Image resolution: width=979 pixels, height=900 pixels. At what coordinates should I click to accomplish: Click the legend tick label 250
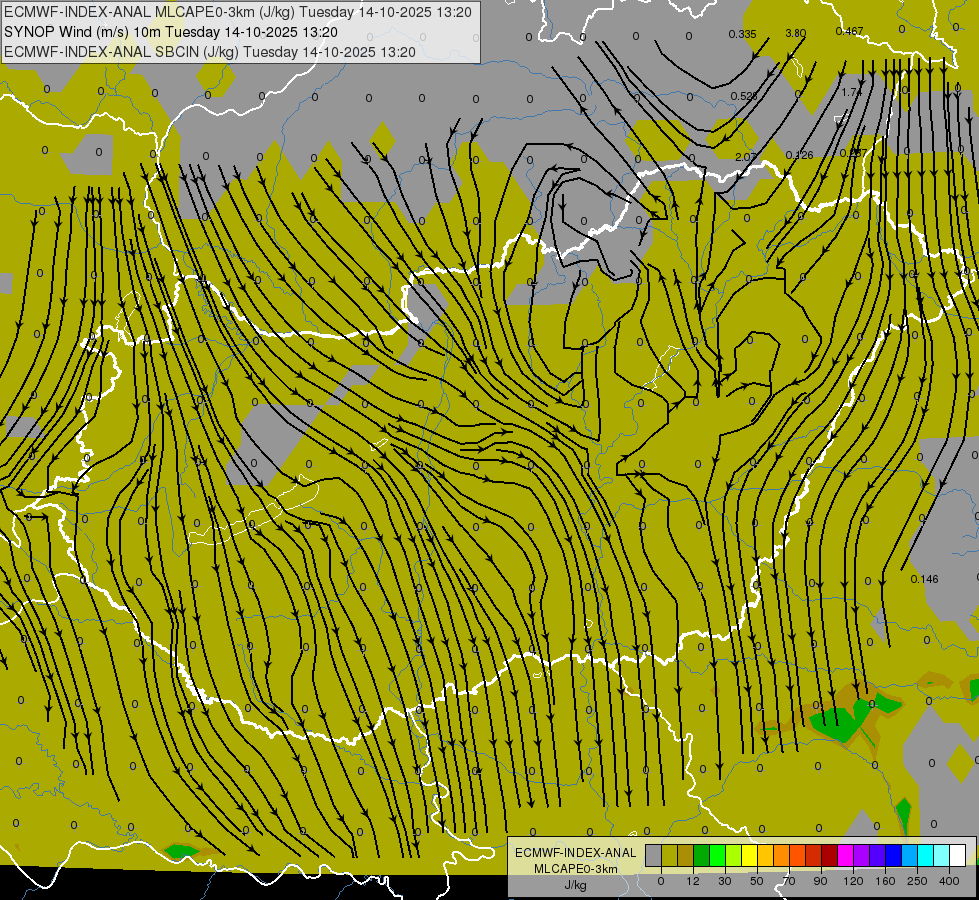[917, 881]
